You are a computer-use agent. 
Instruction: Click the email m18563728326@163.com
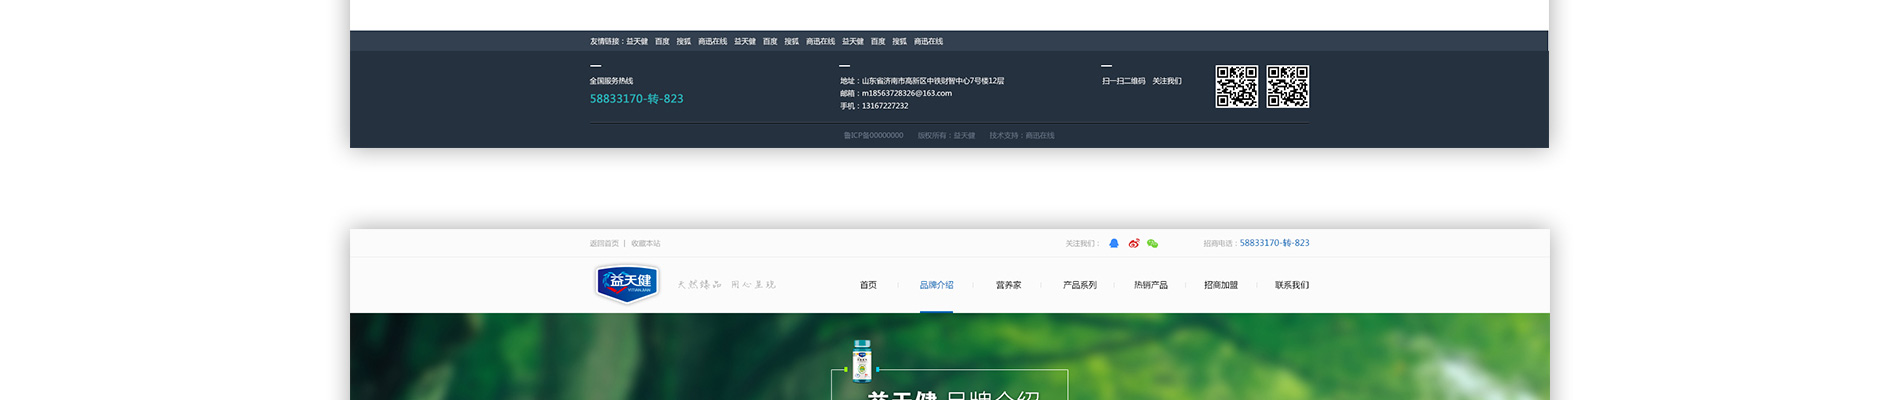(907, 93)
